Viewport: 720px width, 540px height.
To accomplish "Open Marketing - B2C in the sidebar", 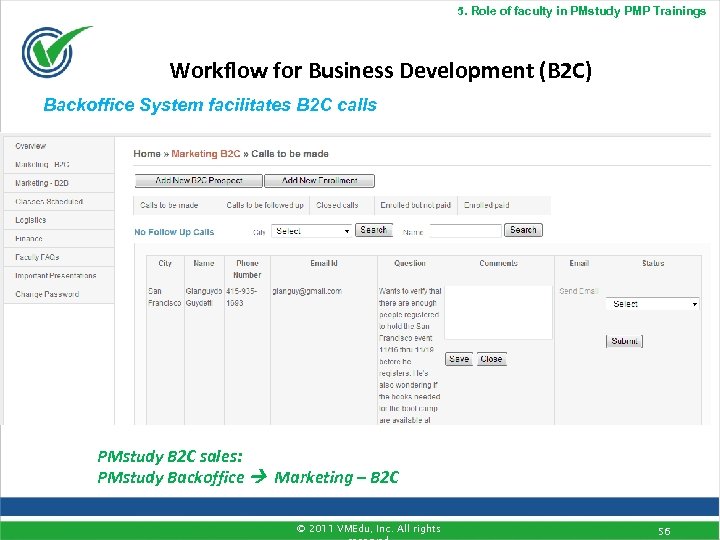I will [42, 164].
